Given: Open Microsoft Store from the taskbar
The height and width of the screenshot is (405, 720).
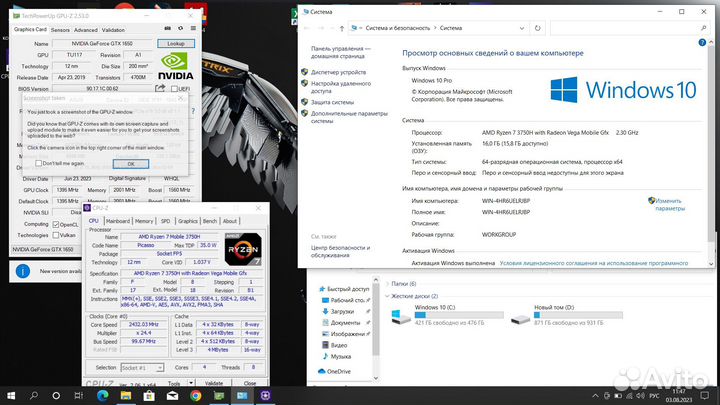Looking at the screenshot, I should 149,395.
